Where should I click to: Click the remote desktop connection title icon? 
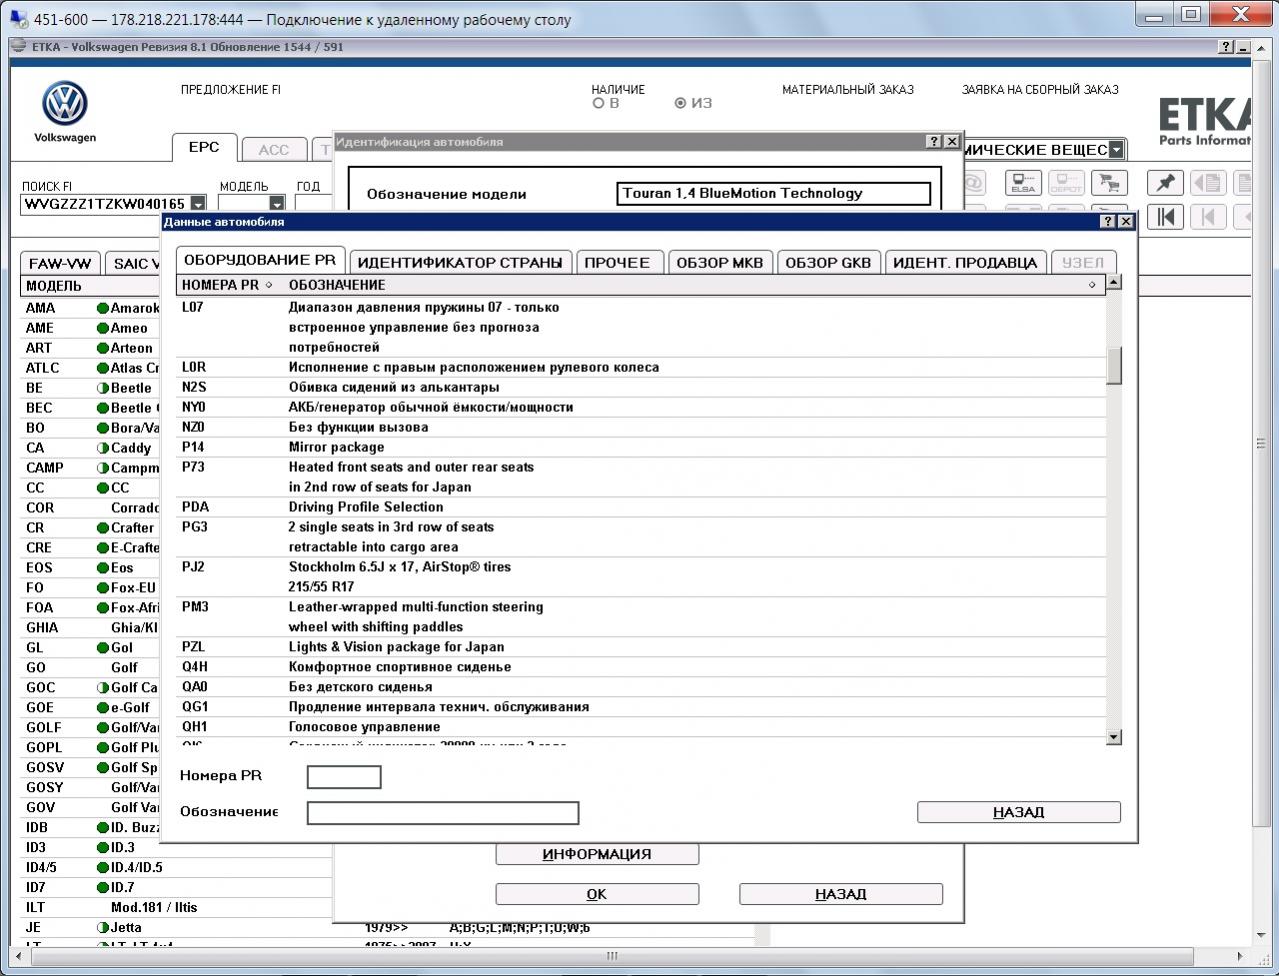pos(18,19)
